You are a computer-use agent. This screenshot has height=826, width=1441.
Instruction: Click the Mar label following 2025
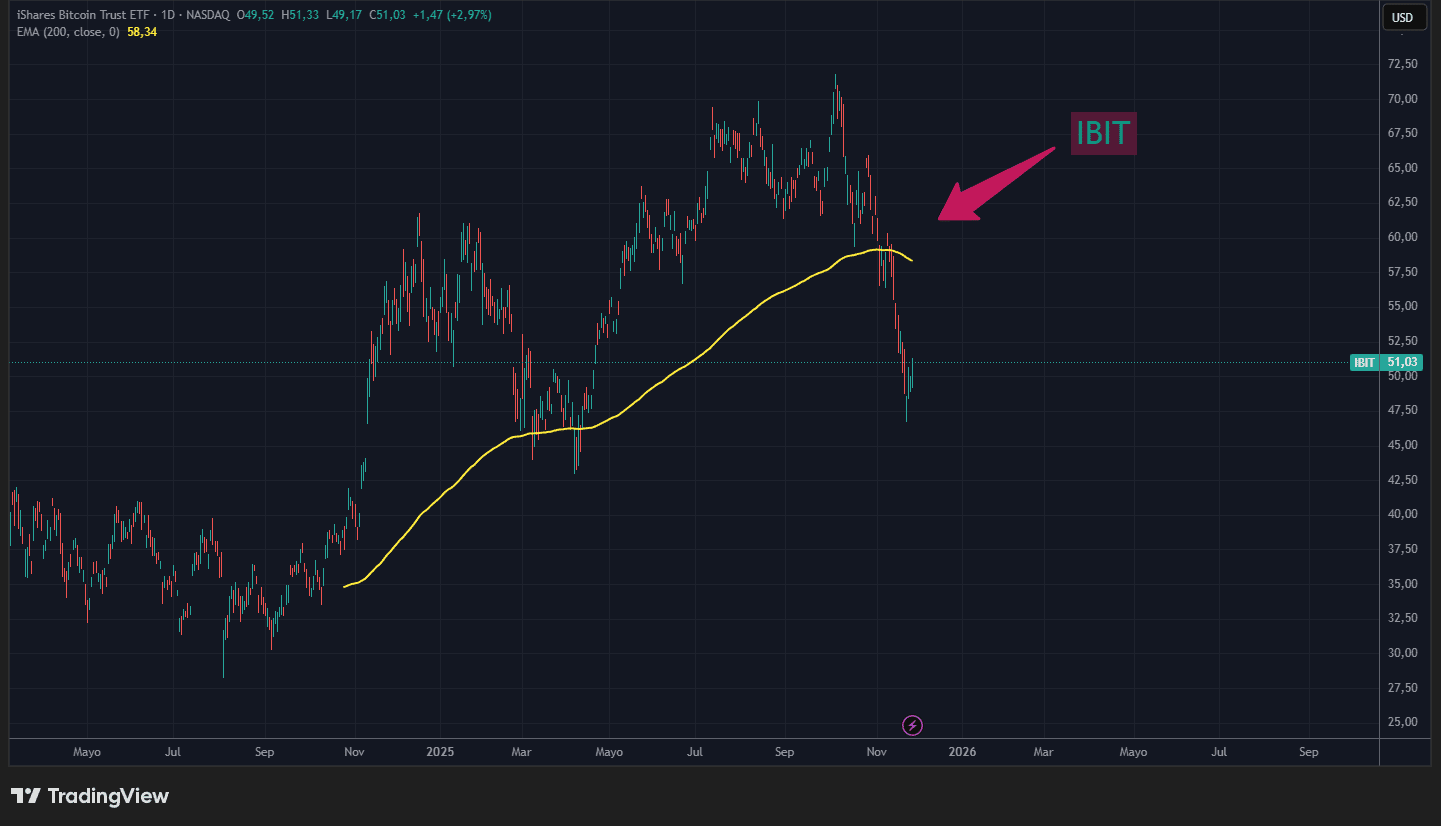(520, 752)
